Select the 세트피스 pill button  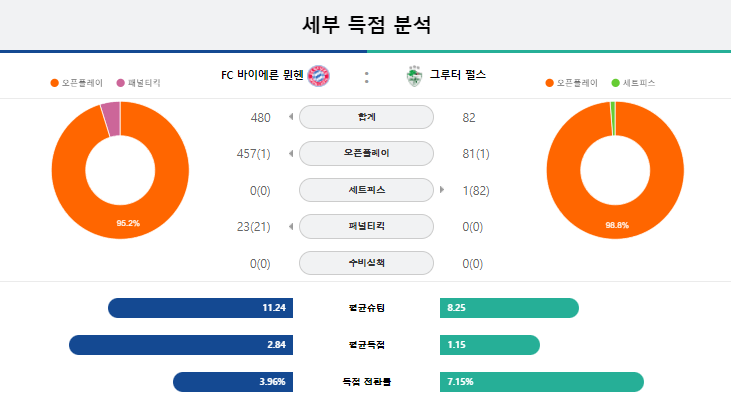pos(366,190)
